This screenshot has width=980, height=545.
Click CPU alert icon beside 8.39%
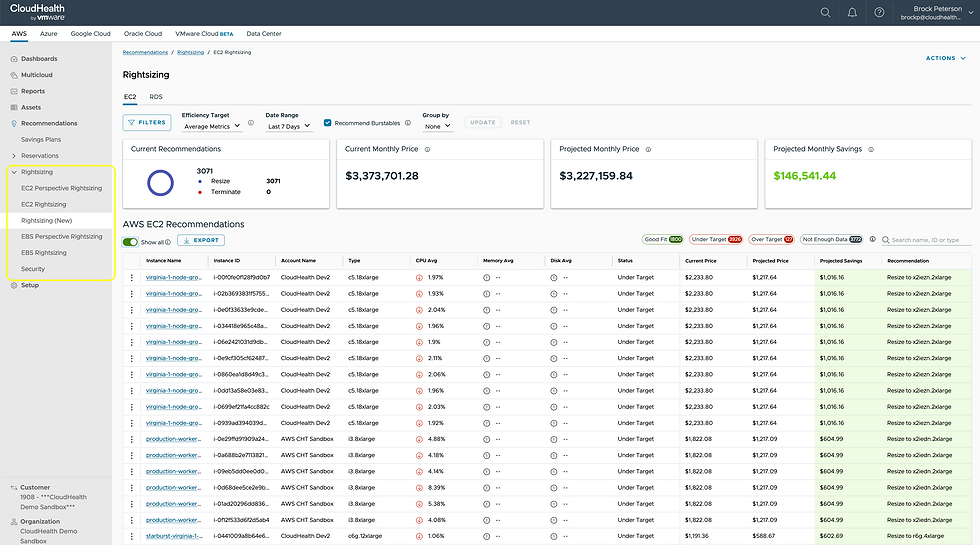point(419,488)
